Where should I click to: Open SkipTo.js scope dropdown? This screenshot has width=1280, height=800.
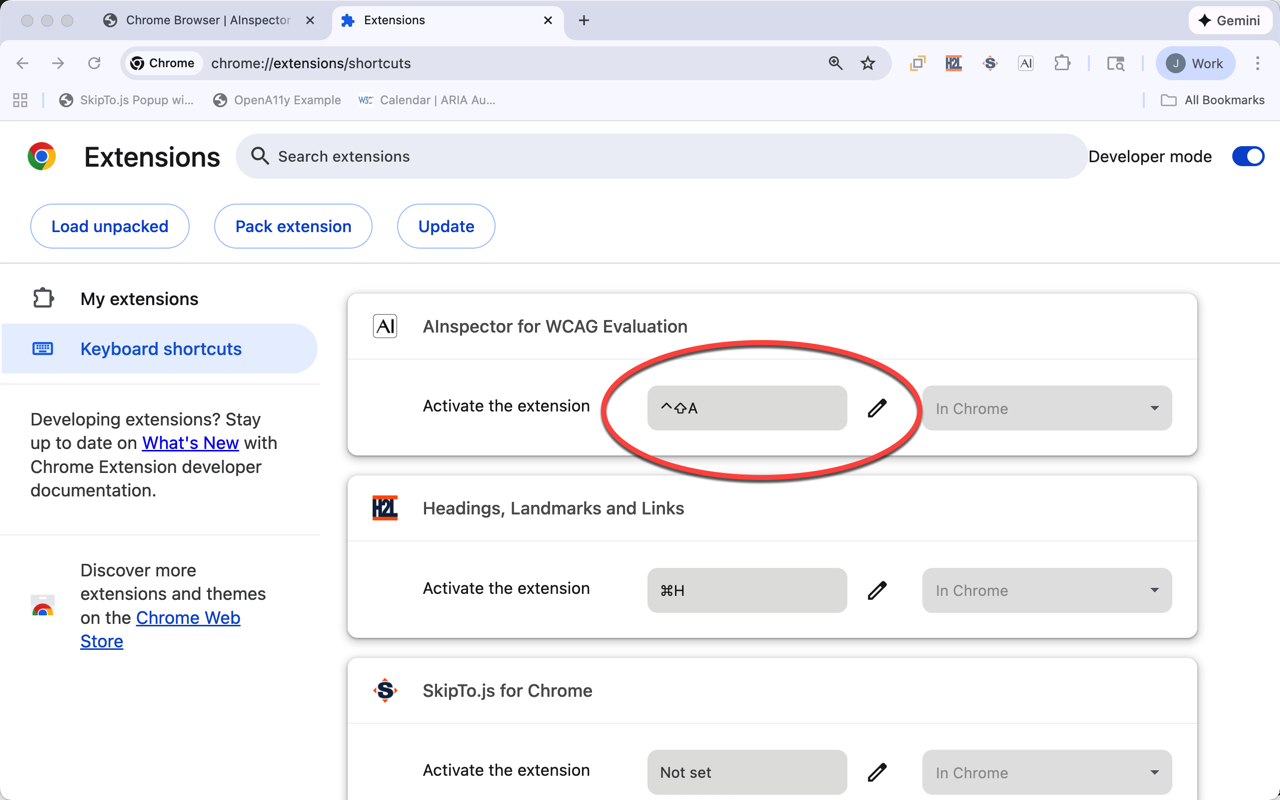click(x=1046, y=772)
